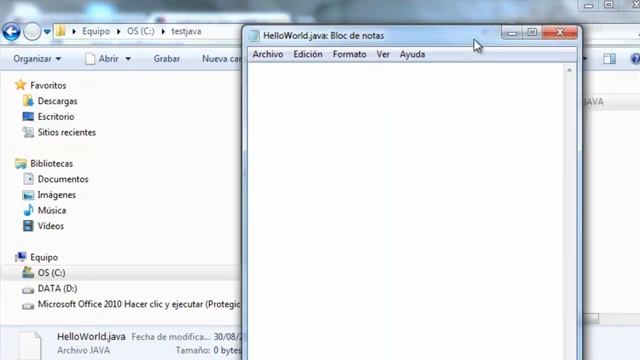This screenshot has width=640, height=360.
Task: Click the Escritorio desktop icon
Action: [28, 116]
